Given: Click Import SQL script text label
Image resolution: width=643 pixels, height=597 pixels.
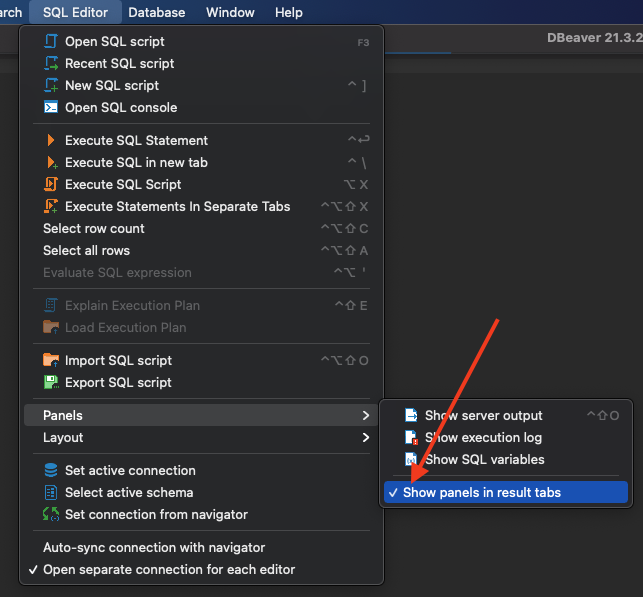Looking at the screenshot, I should pyautogui.click(x=119, y=360).
